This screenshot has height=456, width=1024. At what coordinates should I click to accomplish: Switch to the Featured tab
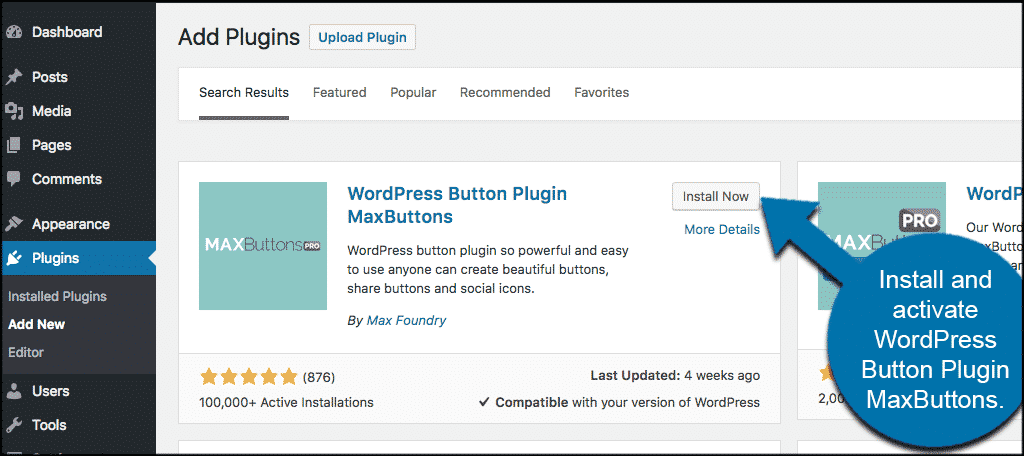click(340, 93)
